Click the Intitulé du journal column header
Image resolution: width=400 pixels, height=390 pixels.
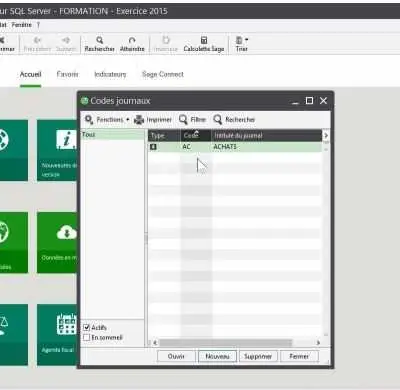click(266, 136)
